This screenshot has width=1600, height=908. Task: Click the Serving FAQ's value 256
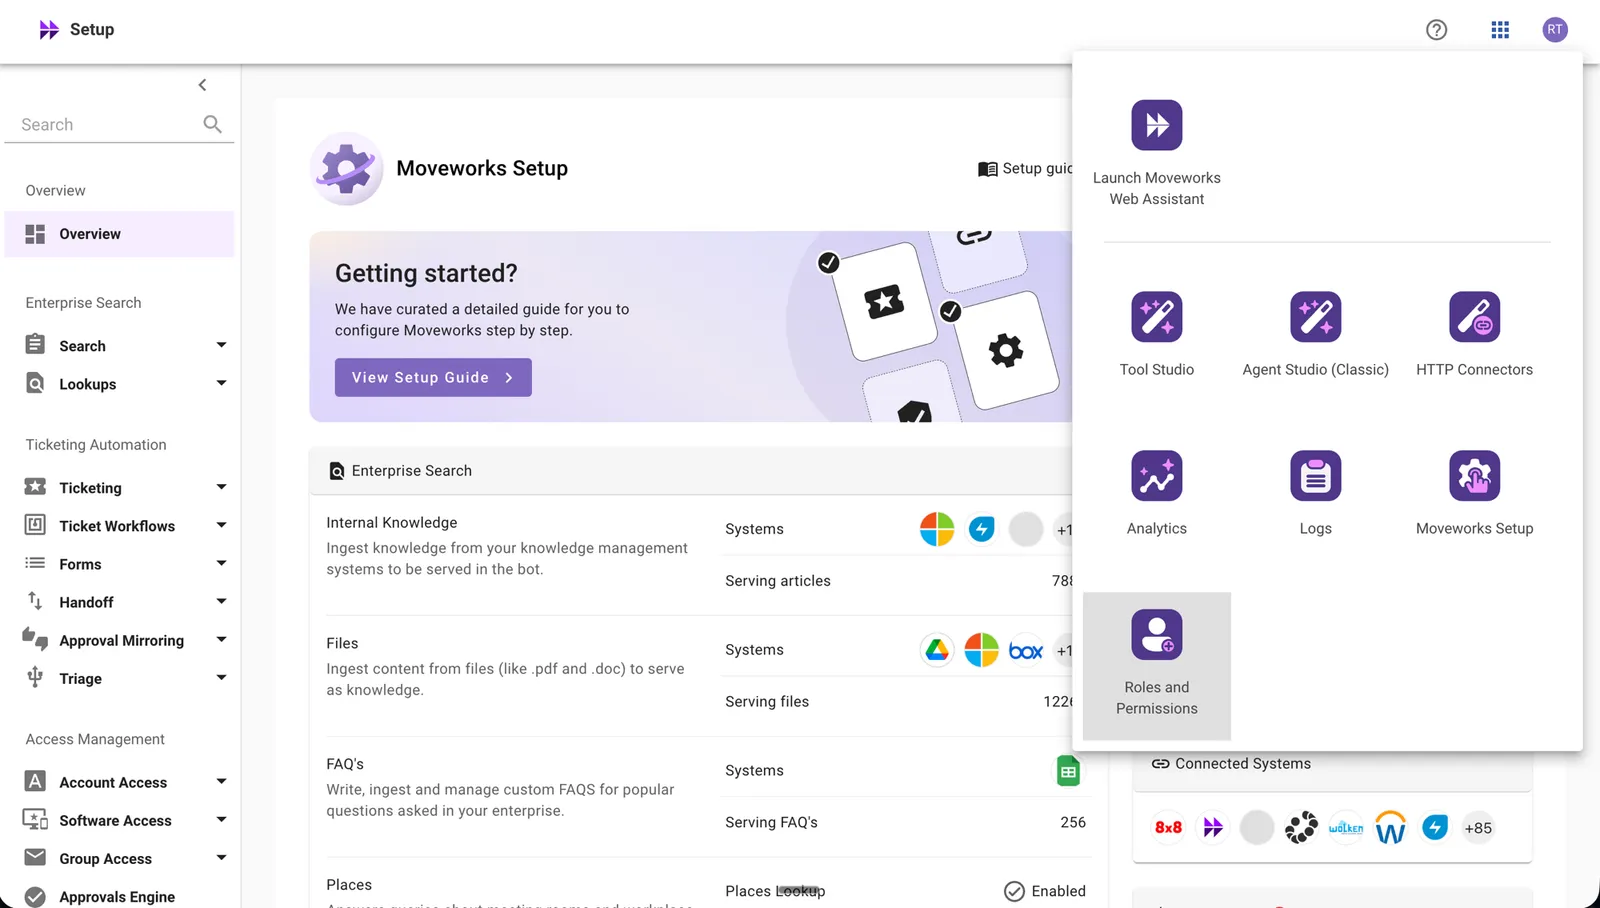click(x=1073, y=823)
